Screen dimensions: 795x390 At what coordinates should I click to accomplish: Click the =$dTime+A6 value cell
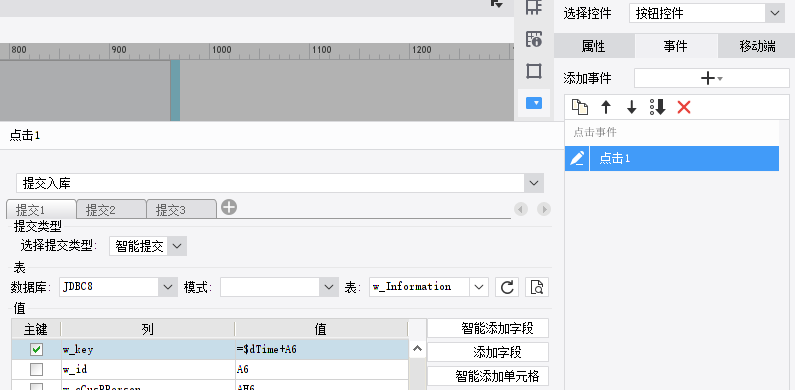pos(321,349)
